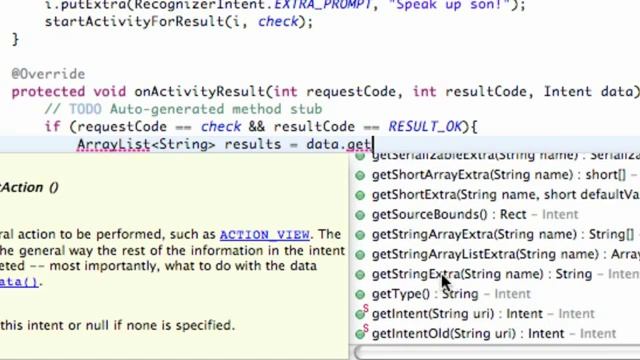The width and height of the screenshot is (640, 360).
Task: Click the horizontal scrollbar of proposal list
Action: point(497,352)
